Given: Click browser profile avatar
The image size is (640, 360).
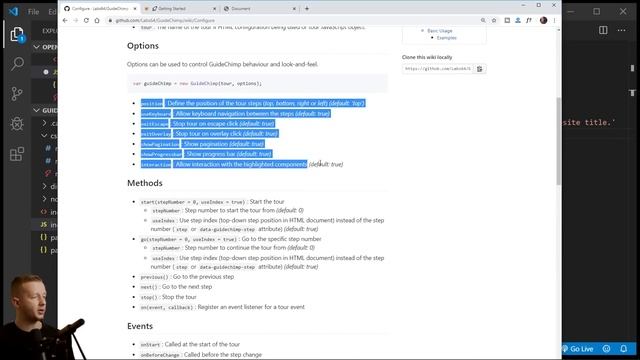Looking at the screenshot, I should coord(543,20).
